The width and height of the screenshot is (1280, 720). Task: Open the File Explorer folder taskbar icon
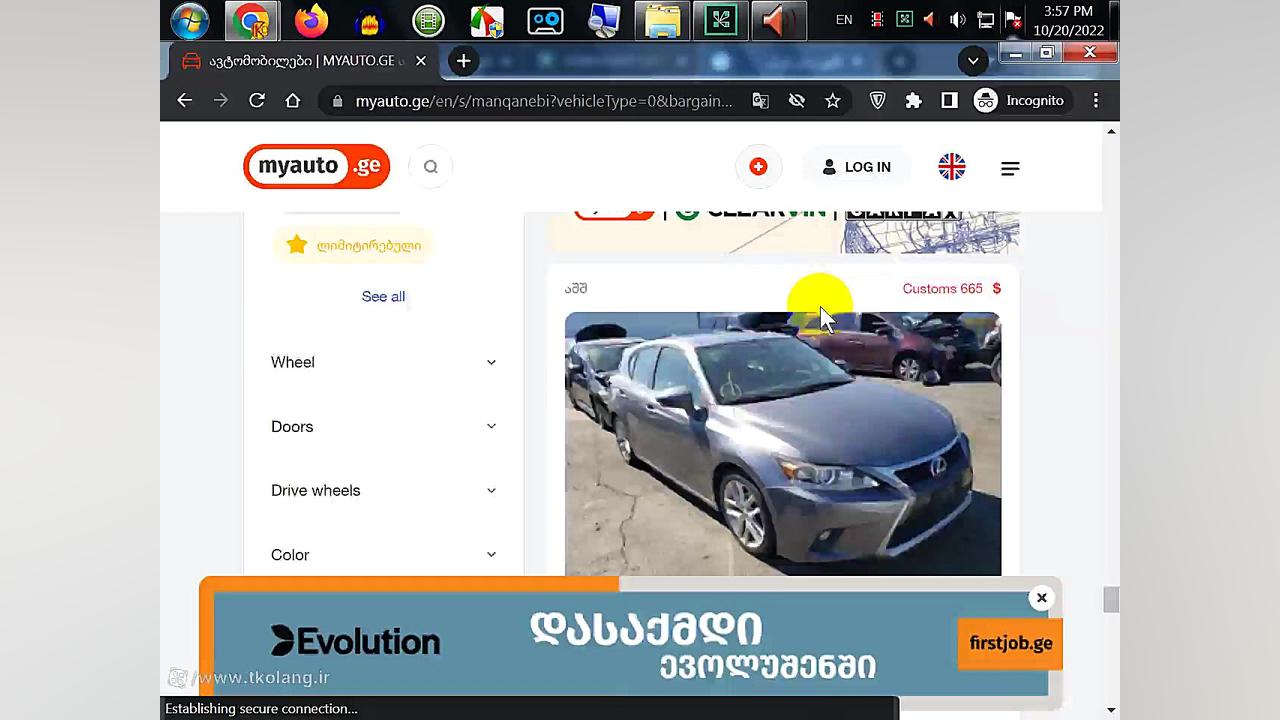click(x=662, y=20)
